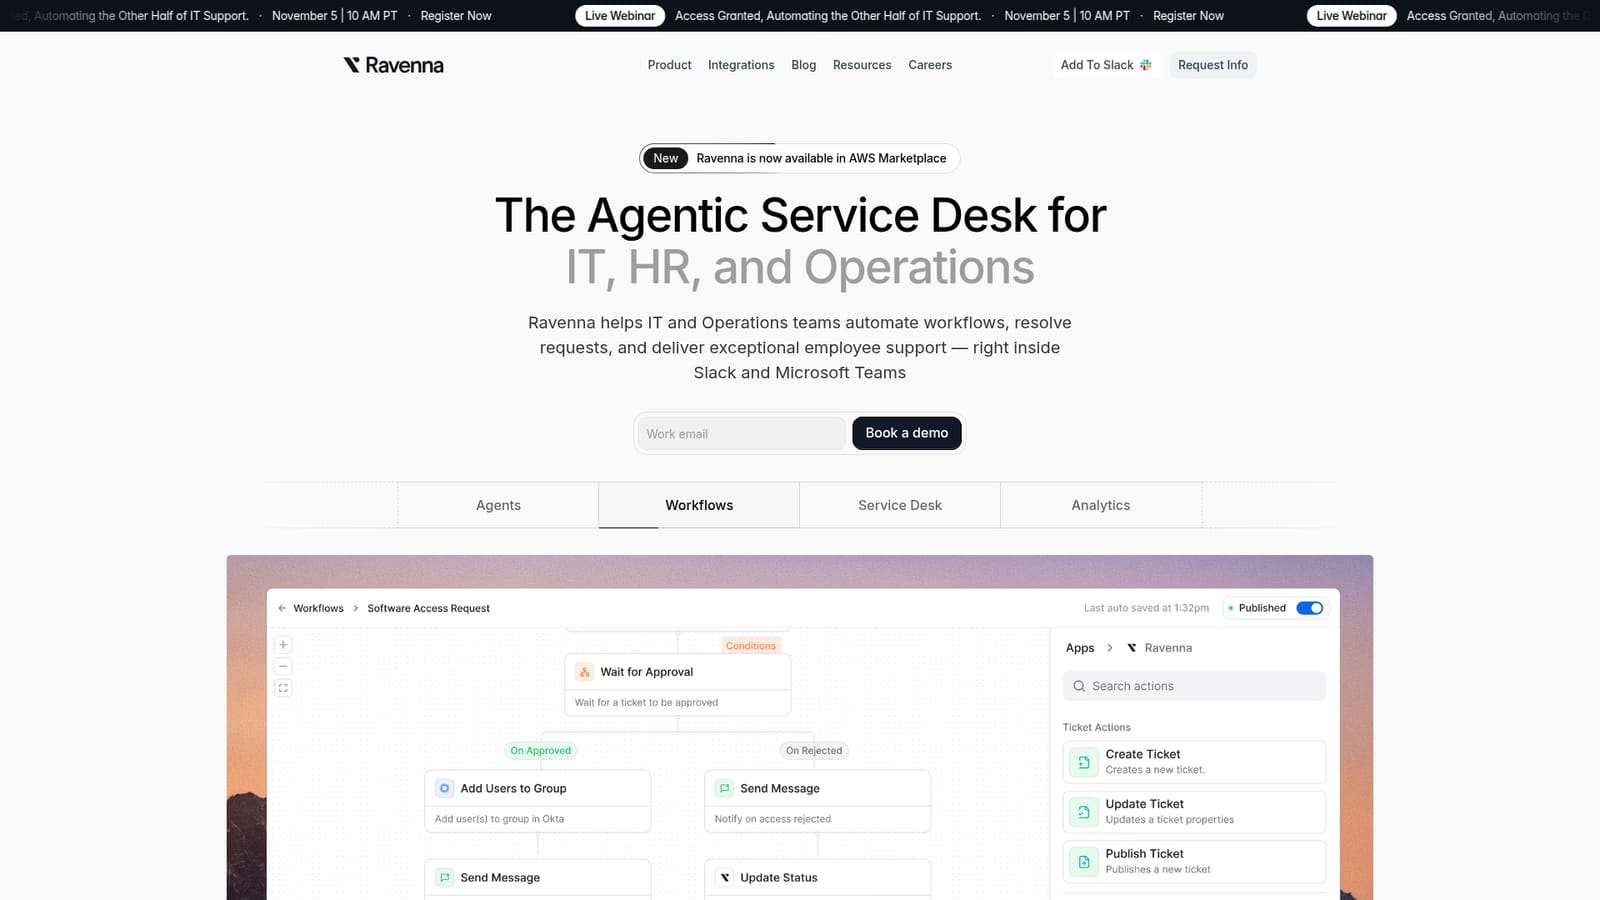This screenshot has width=1600, height=900.
Task: Click the On Approved branch label
Action: tap(541, 750)
